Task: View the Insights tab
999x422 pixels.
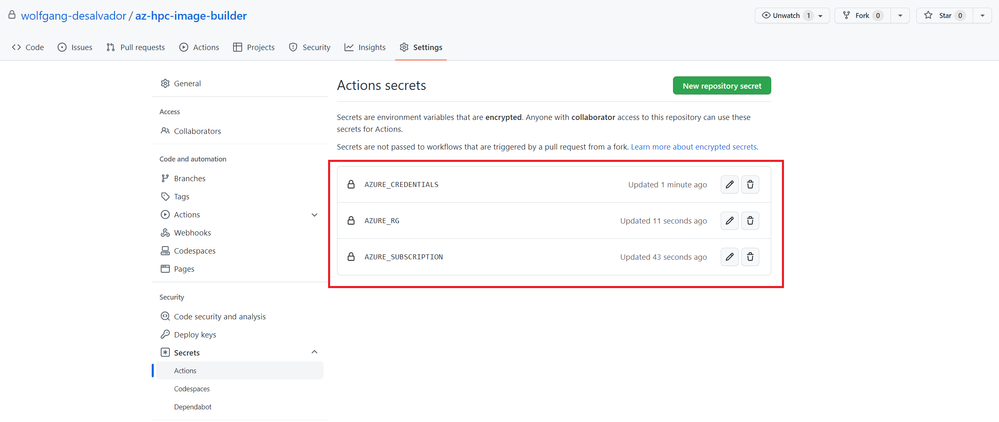Action: tap(365, 47)
